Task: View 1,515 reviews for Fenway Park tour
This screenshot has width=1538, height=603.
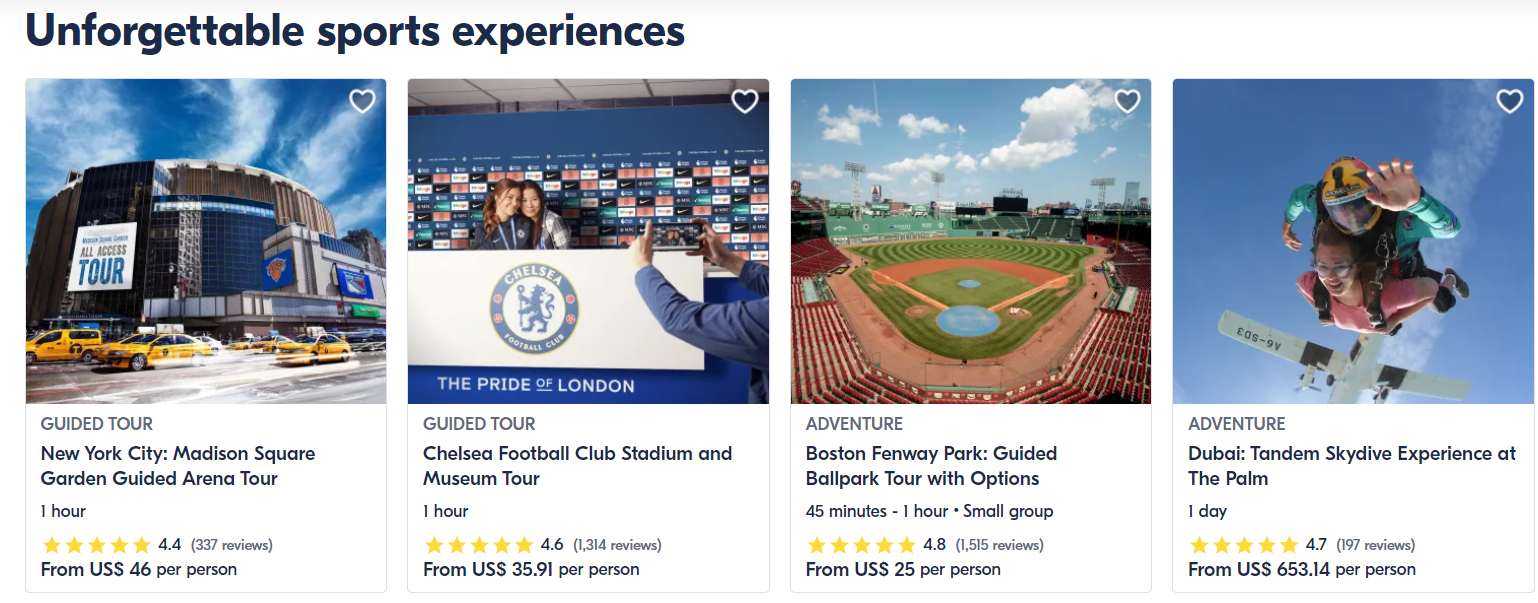Action: [999, 545]
